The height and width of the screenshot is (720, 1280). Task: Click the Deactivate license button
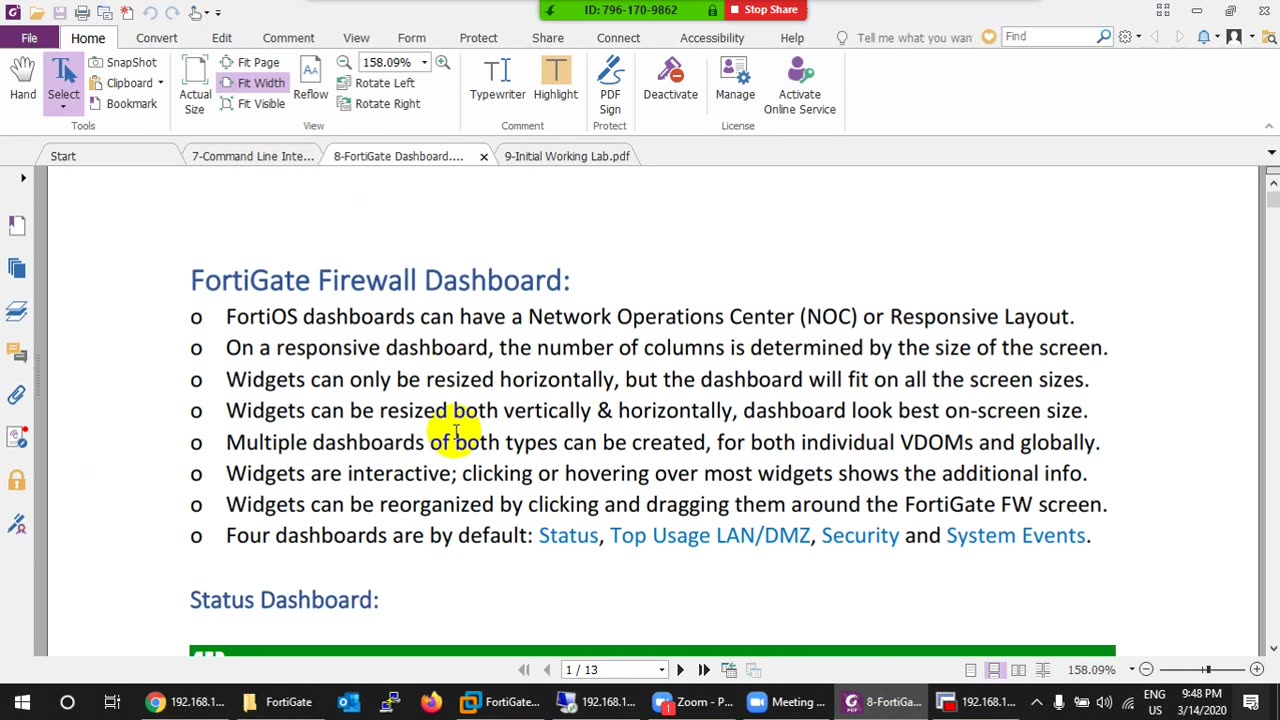(x=671, y=80)
